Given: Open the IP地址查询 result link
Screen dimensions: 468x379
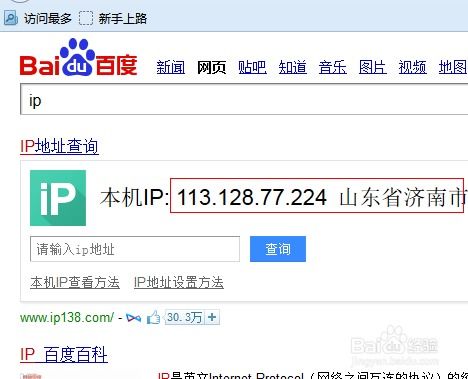Looking at the screenshot, I should [x=59, y=147].
